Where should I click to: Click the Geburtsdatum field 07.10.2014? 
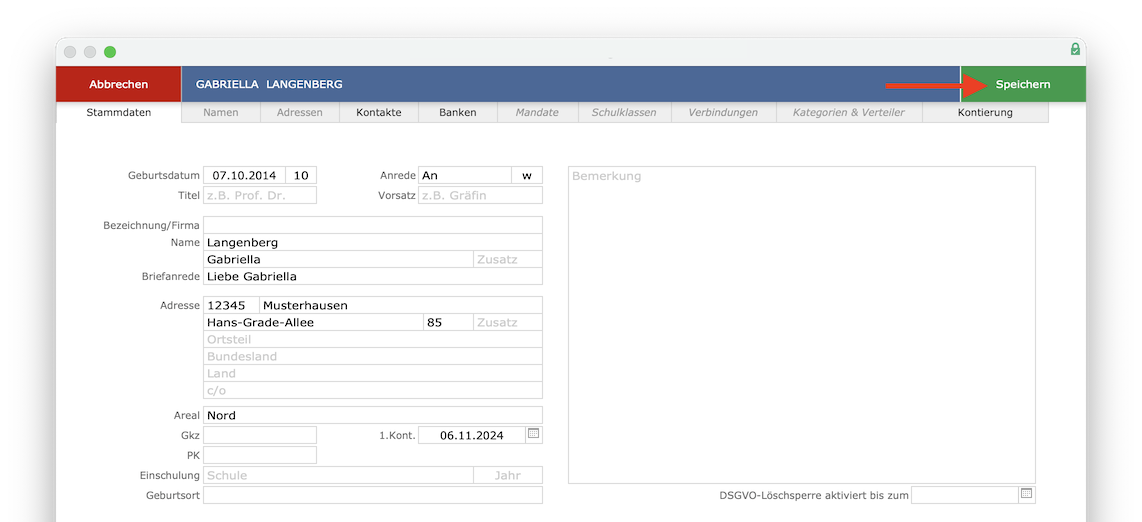244,175
